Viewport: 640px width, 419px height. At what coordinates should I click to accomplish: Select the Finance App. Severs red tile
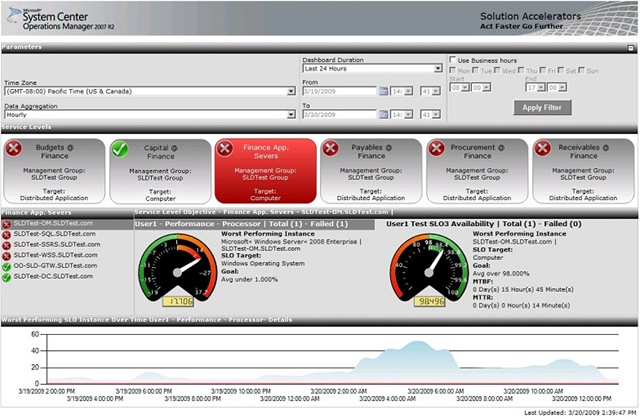tap(265, 170)
